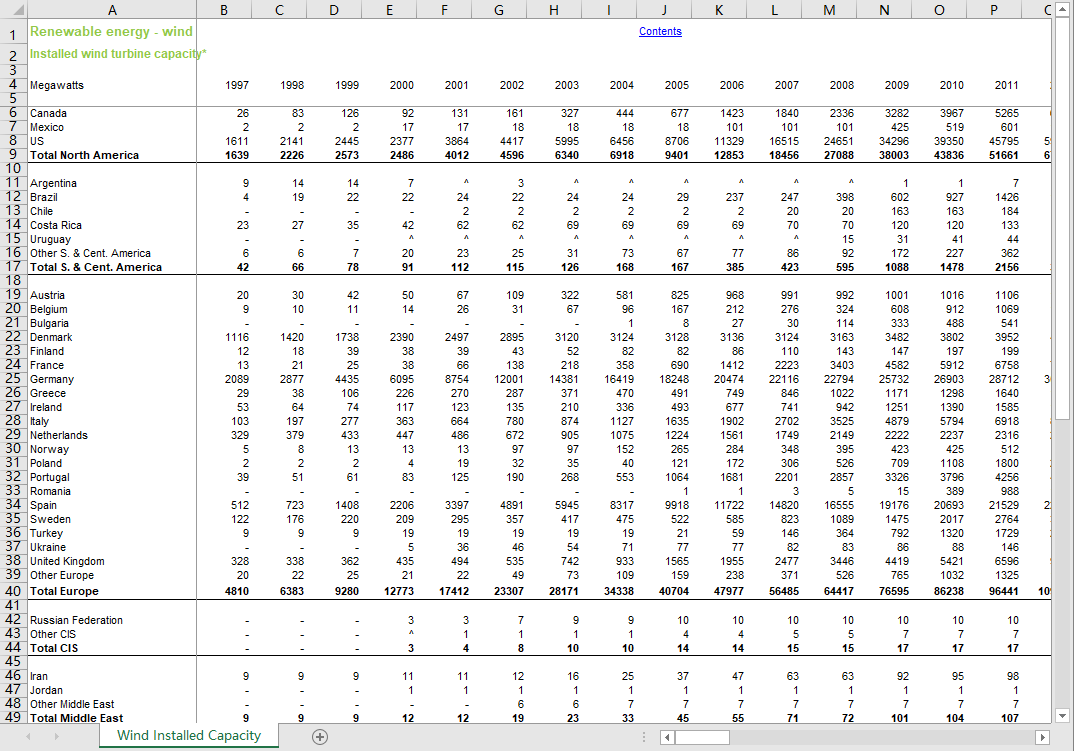This screenshot has width=1074, height=751.
Task: Click the 'Renewable energy - wind' title cell
Action: coord(111,32)
